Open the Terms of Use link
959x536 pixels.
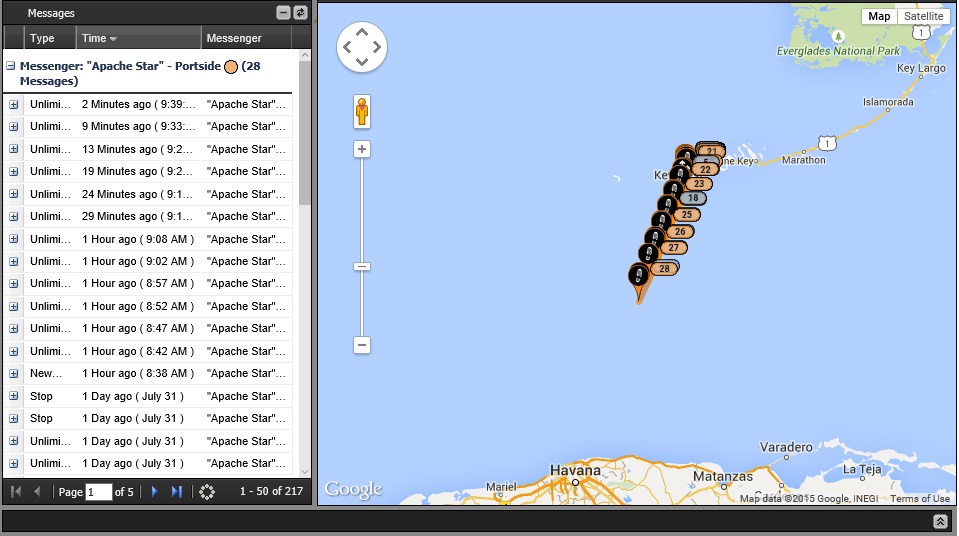pos(919,499)
